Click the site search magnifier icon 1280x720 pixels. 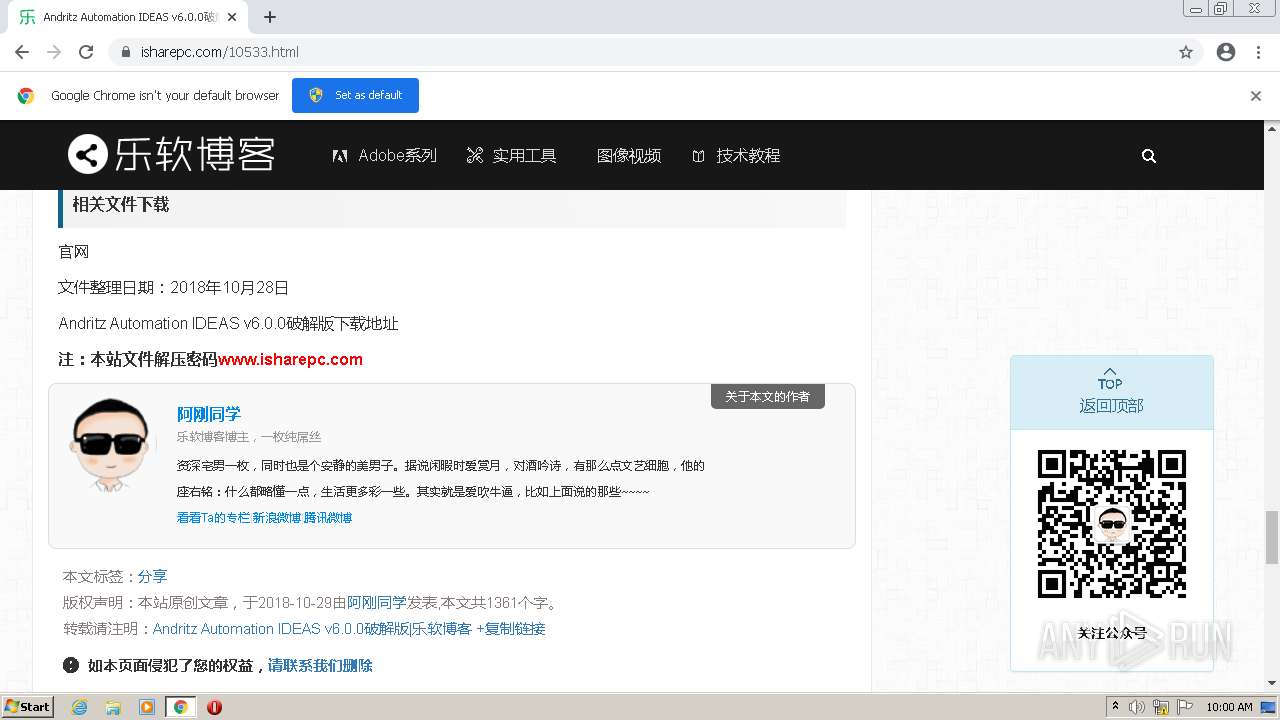[1149, 156]
